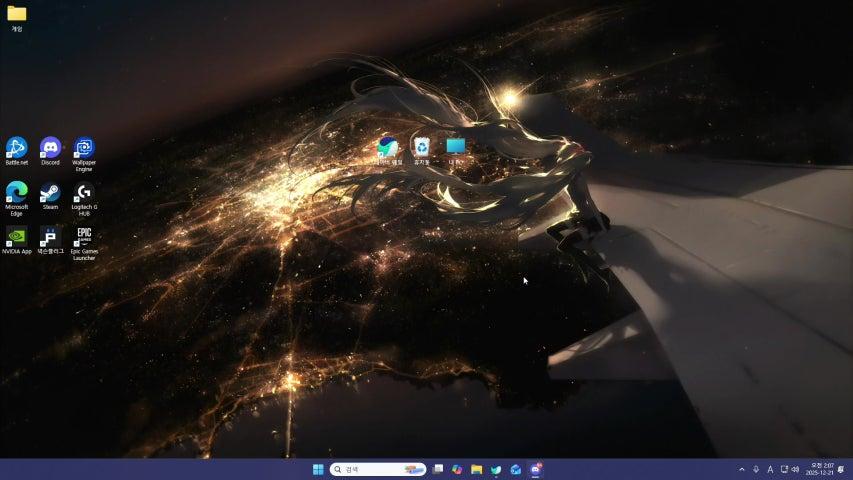Select the My PC (내 PC) icon
This screenshot has height=480, width=853.
(x=456, y=148)
